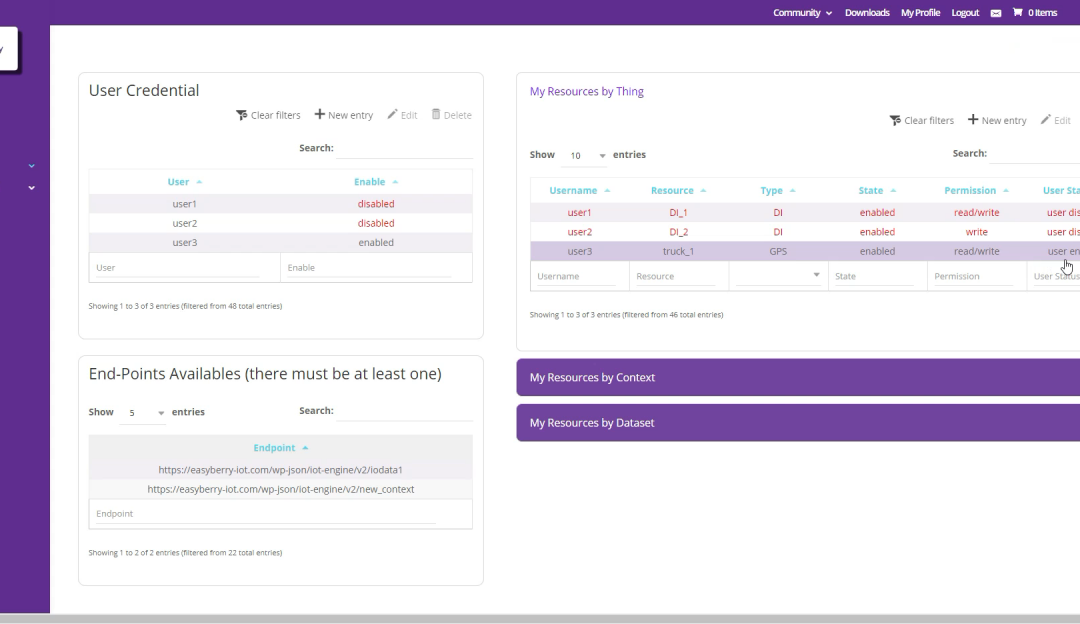
Task: Focus the End-Points search field
Action: pyautogui.click(x=404, y=411)
